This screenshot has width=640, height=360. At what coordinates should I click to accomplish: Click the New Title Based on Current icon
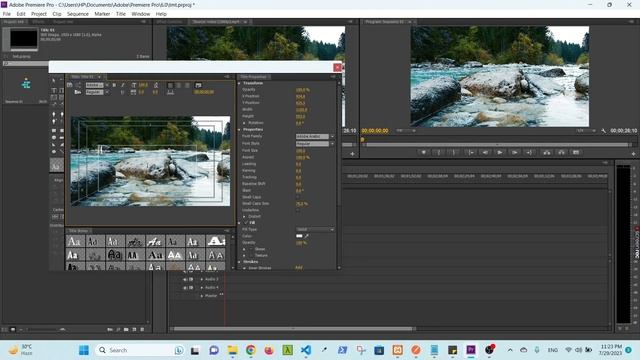click(x=70, y=85)
